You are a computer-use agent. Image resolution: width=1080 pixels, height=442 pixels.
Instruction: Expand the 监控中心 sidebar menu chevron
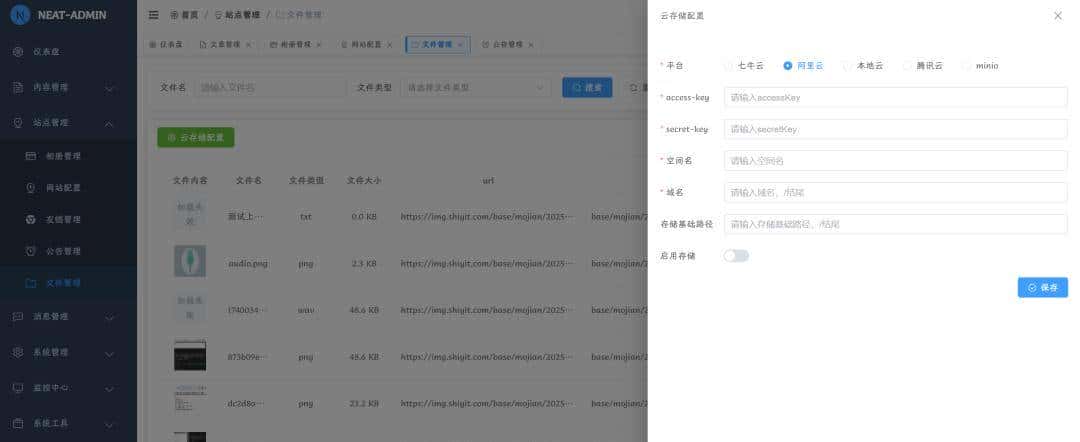tap(110, 389)
